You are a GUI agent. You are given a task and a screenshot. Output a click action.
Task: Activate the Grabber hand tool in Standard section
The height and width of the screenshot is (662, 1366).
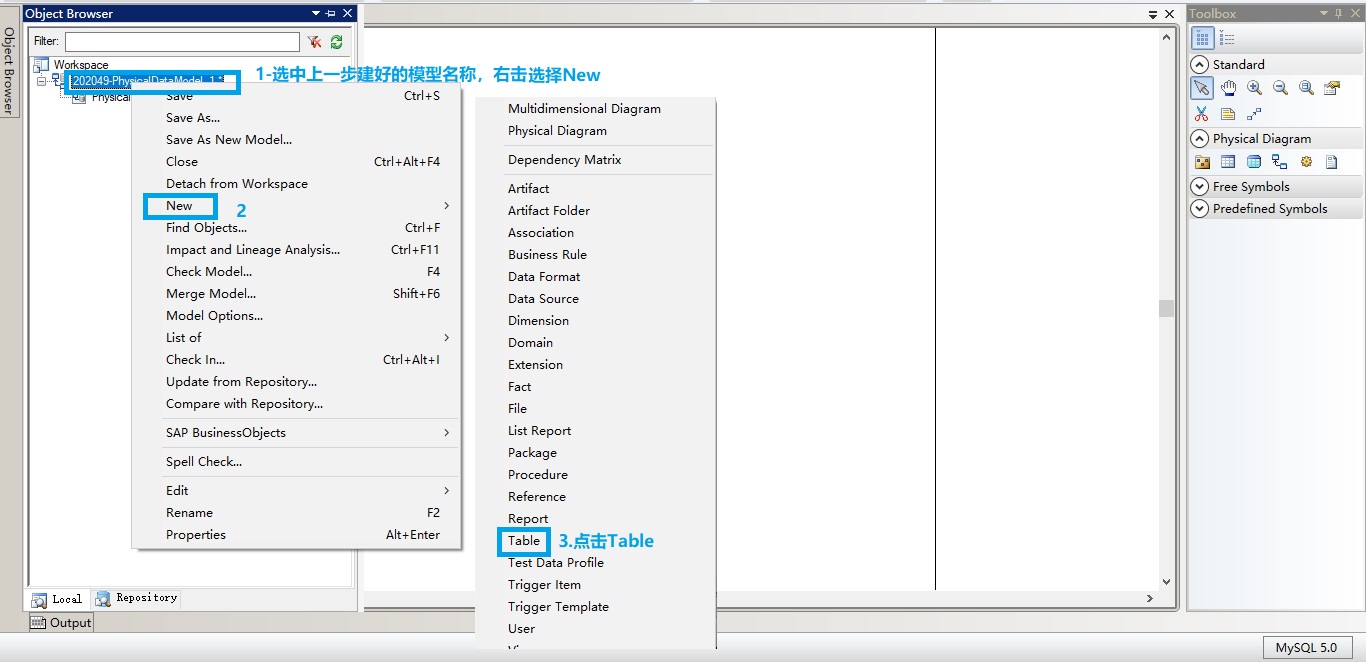[x=1229, y=87]
